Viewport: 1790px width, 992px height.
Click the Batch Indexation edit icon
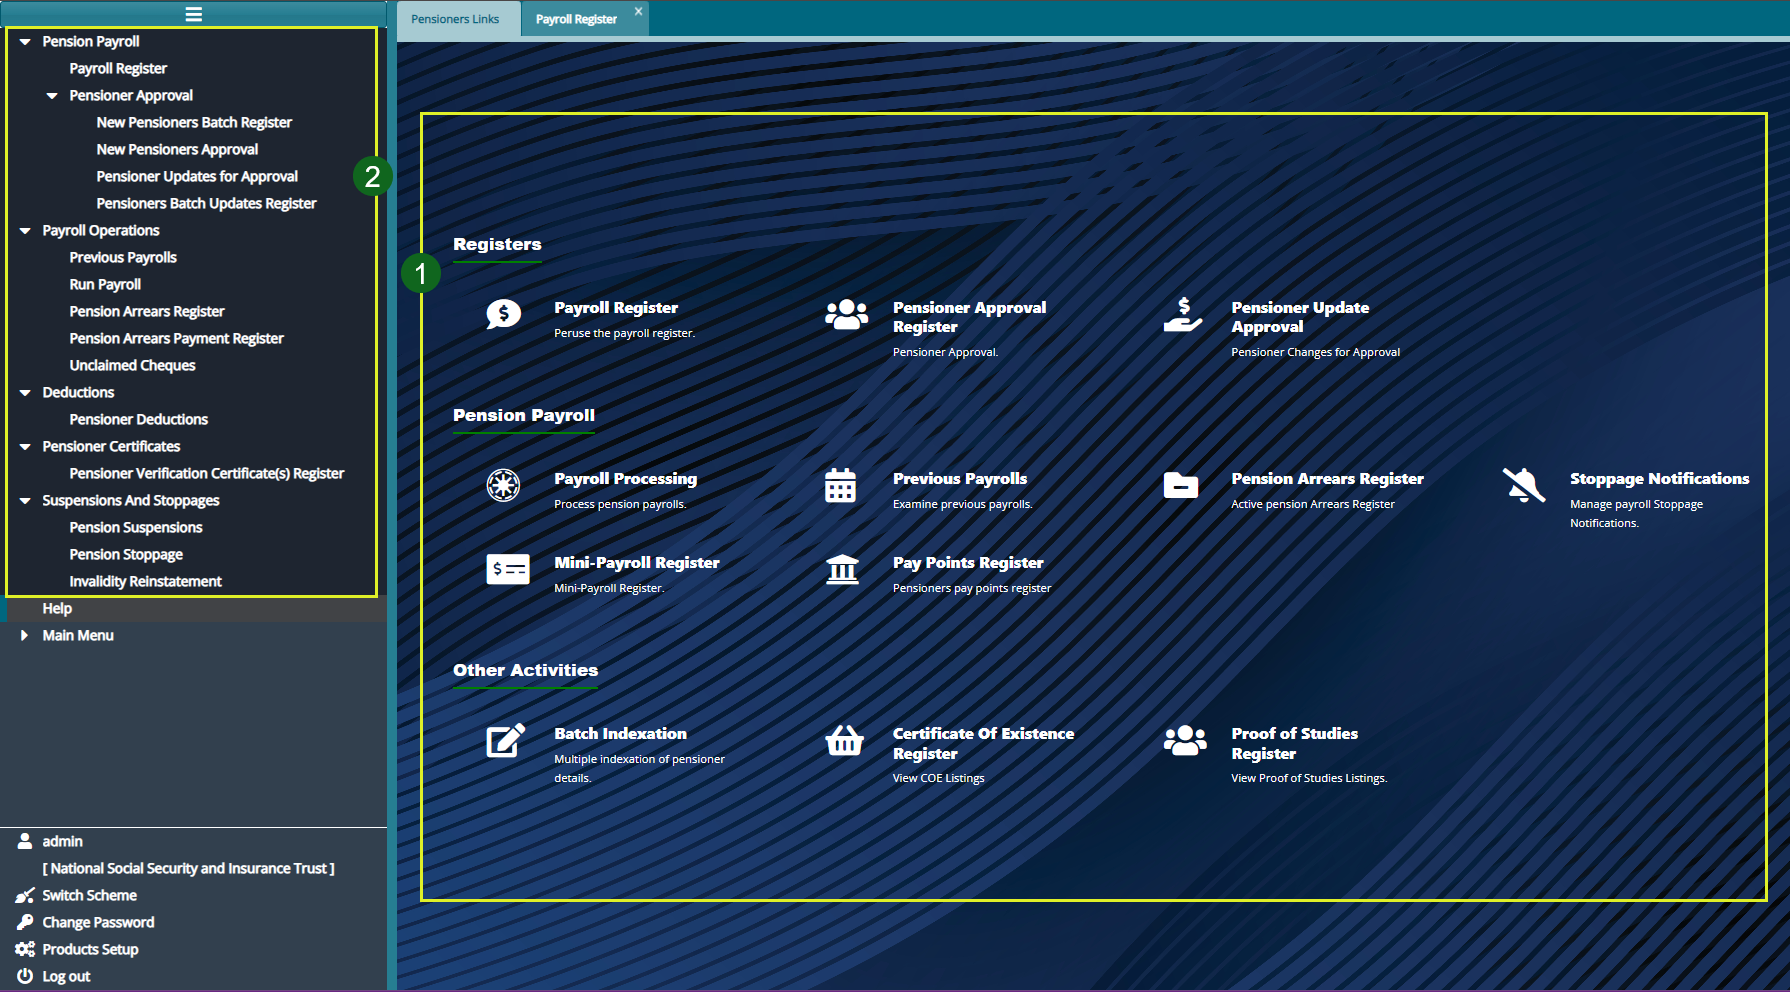[x=505, y=740]
